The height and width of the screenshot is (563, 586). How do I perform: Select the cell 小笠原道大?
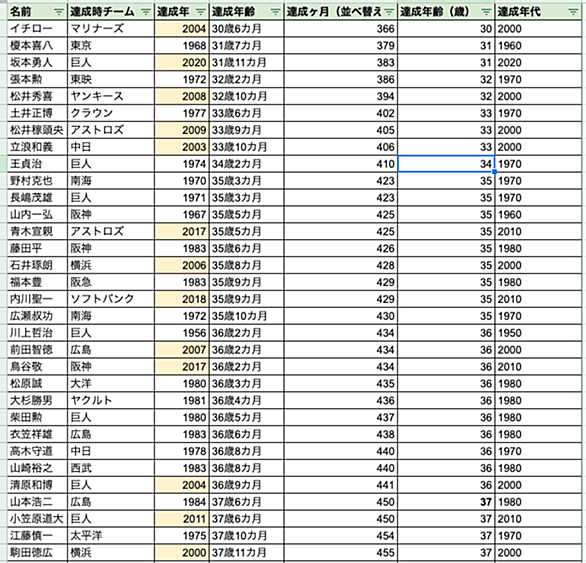tap(37, 519)
